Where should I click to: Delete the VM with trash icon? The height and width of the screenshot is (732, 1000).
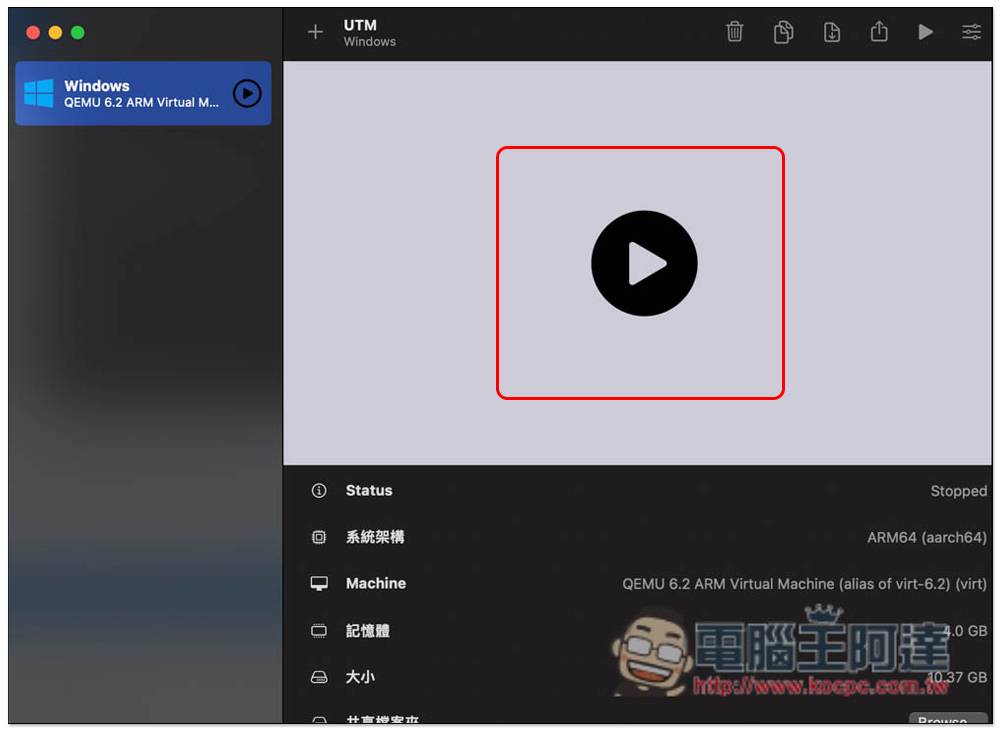pyautogui.click(x=735, y=31)
